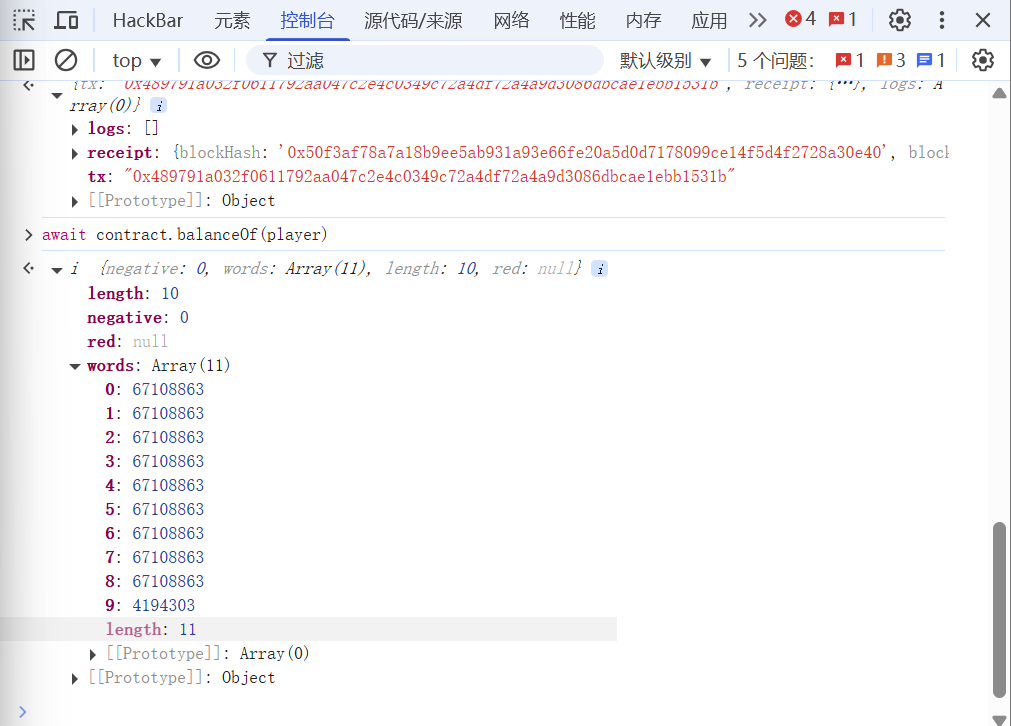Open DevTools settings gear in tab bar
Viewport: 1011px width, 726px height.
[900, 20]
